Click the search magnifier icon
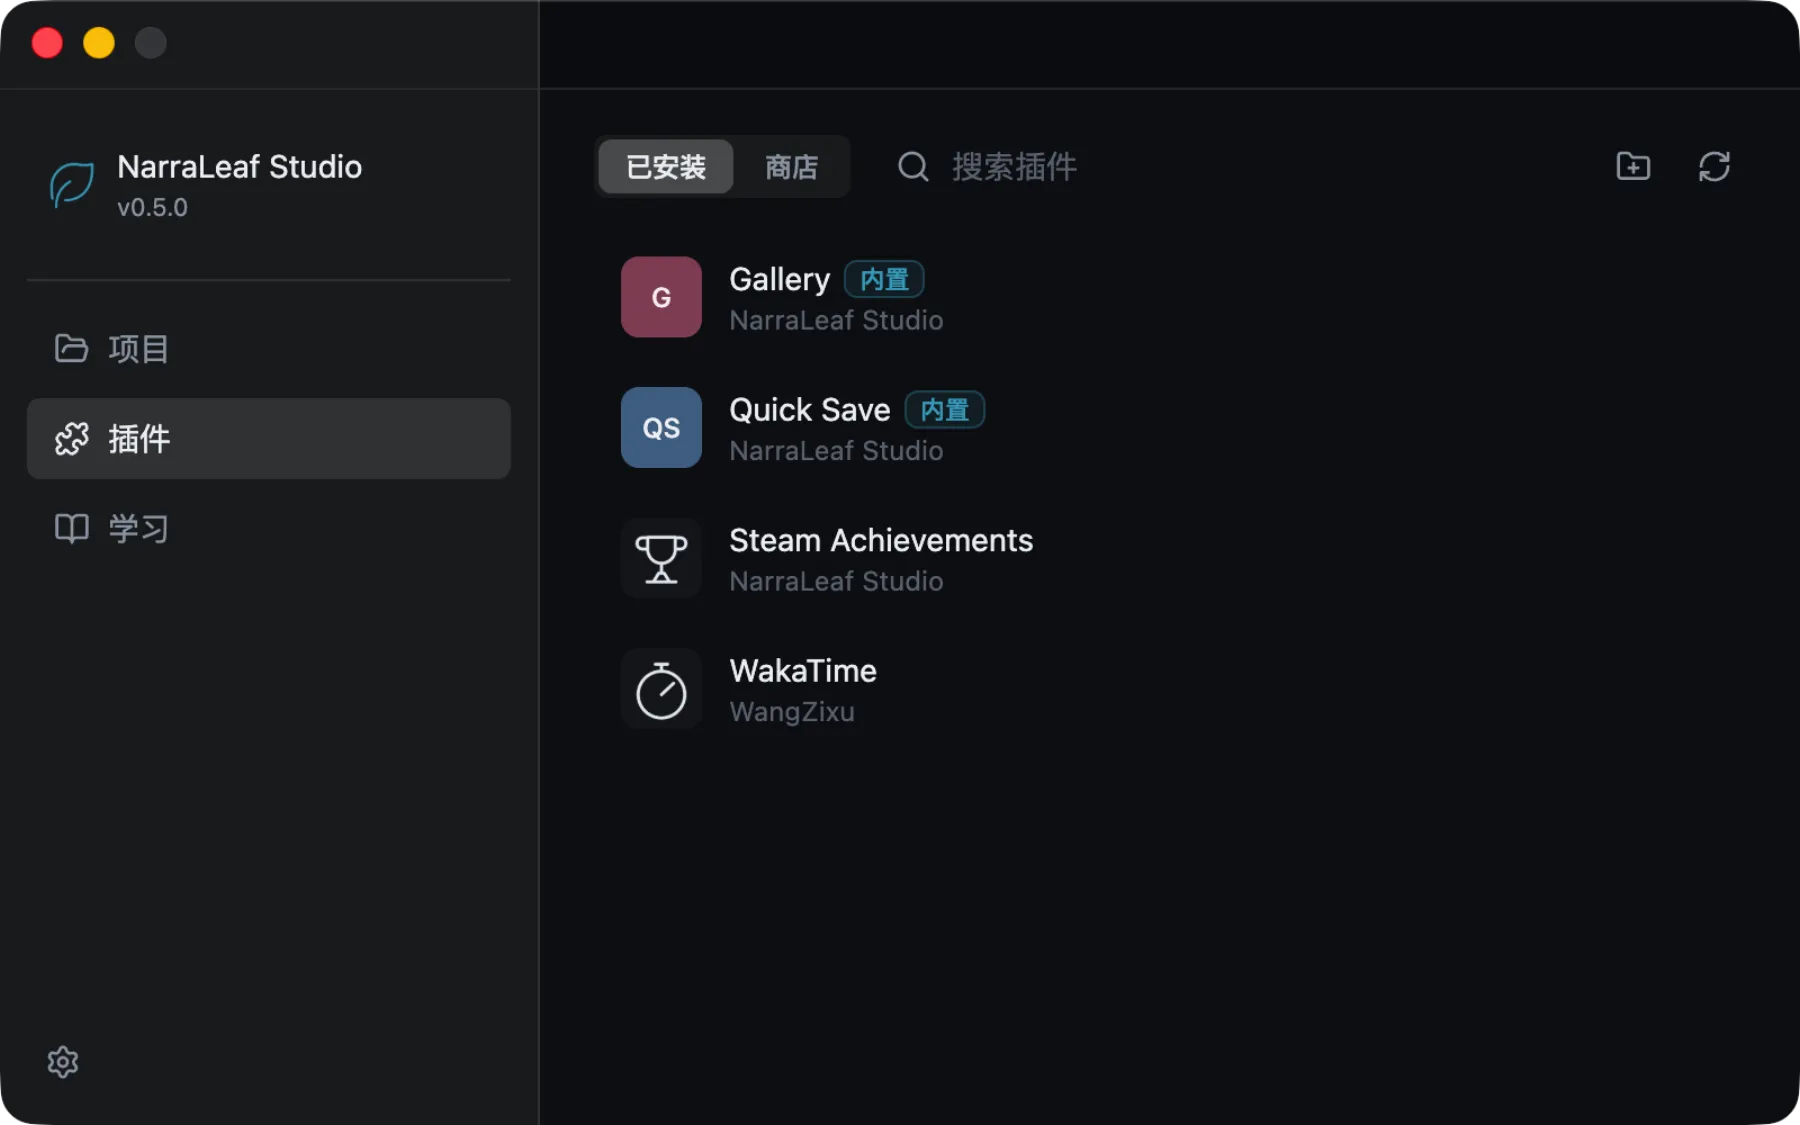 (913, 166)
